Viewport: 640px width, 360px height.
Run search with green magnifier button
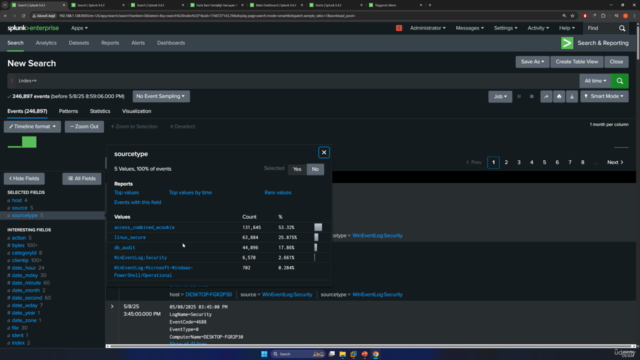[620, 81]
